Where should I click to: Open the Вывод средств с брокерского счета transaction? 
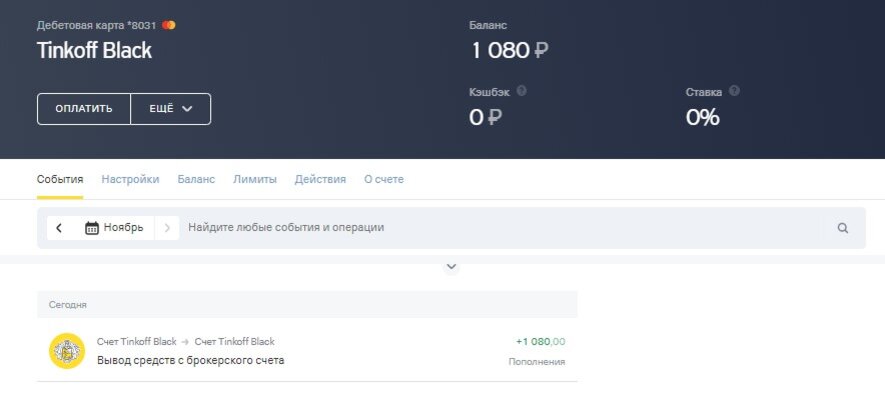click(x=307, y=351)
